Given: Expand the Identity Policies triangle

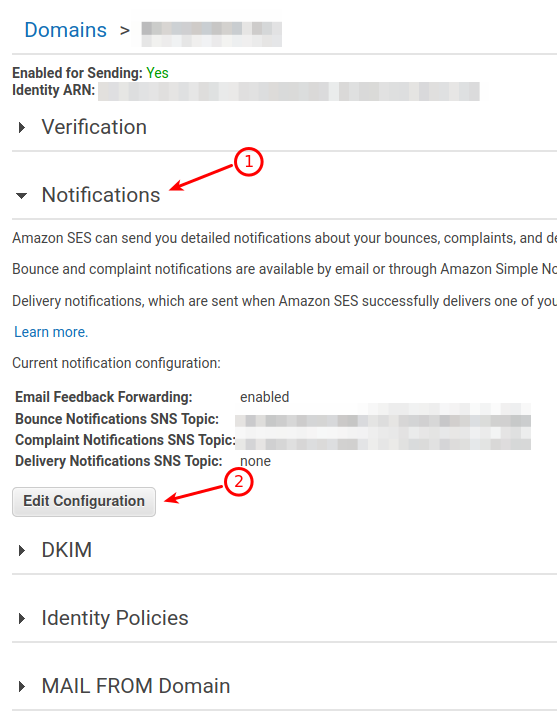Looking at the screenshot, I should tap(22, 619).
